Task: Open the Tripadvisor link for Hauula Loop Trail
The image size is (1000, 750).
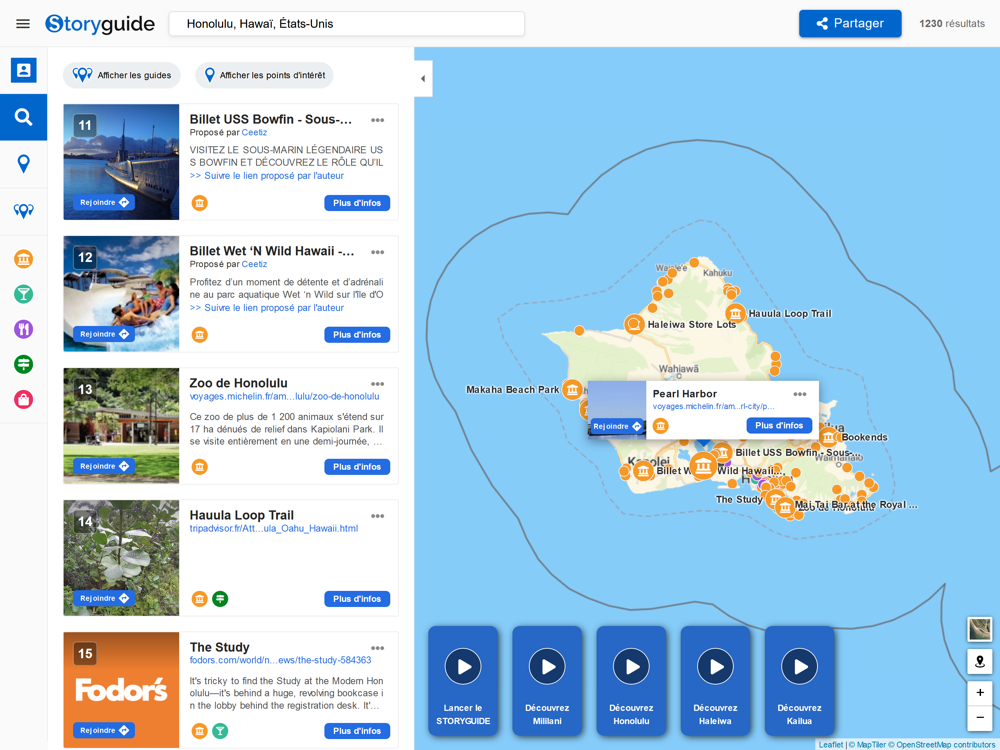Action: [274, 529]
